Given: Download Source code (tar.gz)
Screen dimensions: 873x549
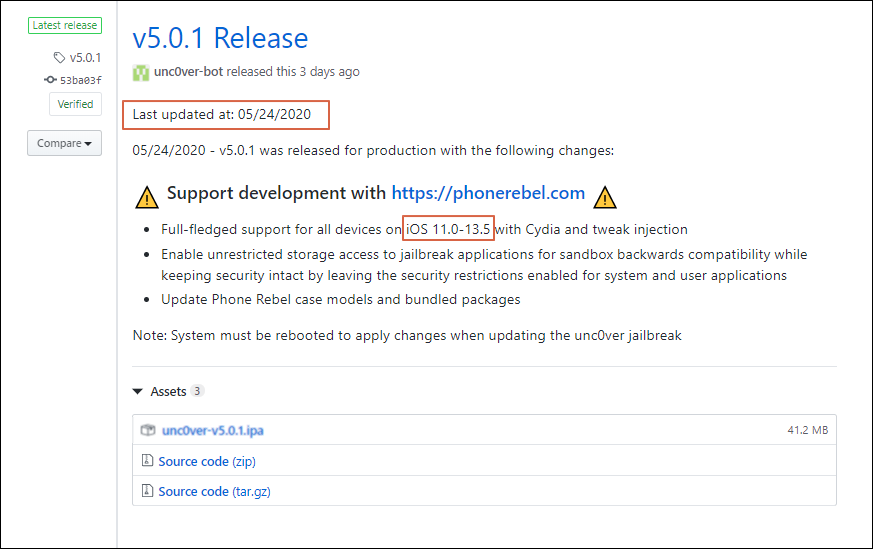Looking at the screenshot, I should click(x=214, y=492).
